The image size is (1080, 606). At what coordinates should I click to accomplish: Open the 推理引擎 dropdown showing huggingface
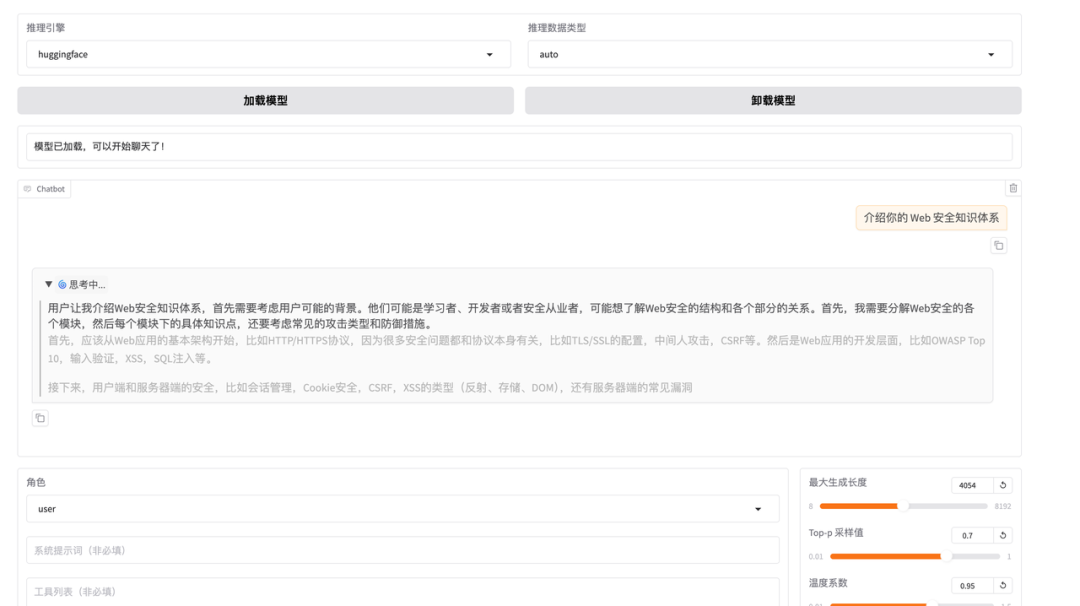point(268,54)
